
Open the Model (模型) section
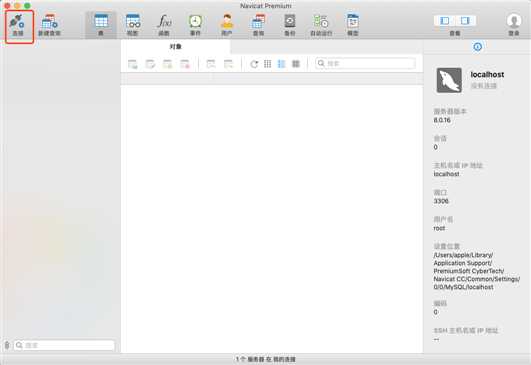point(353,26)
